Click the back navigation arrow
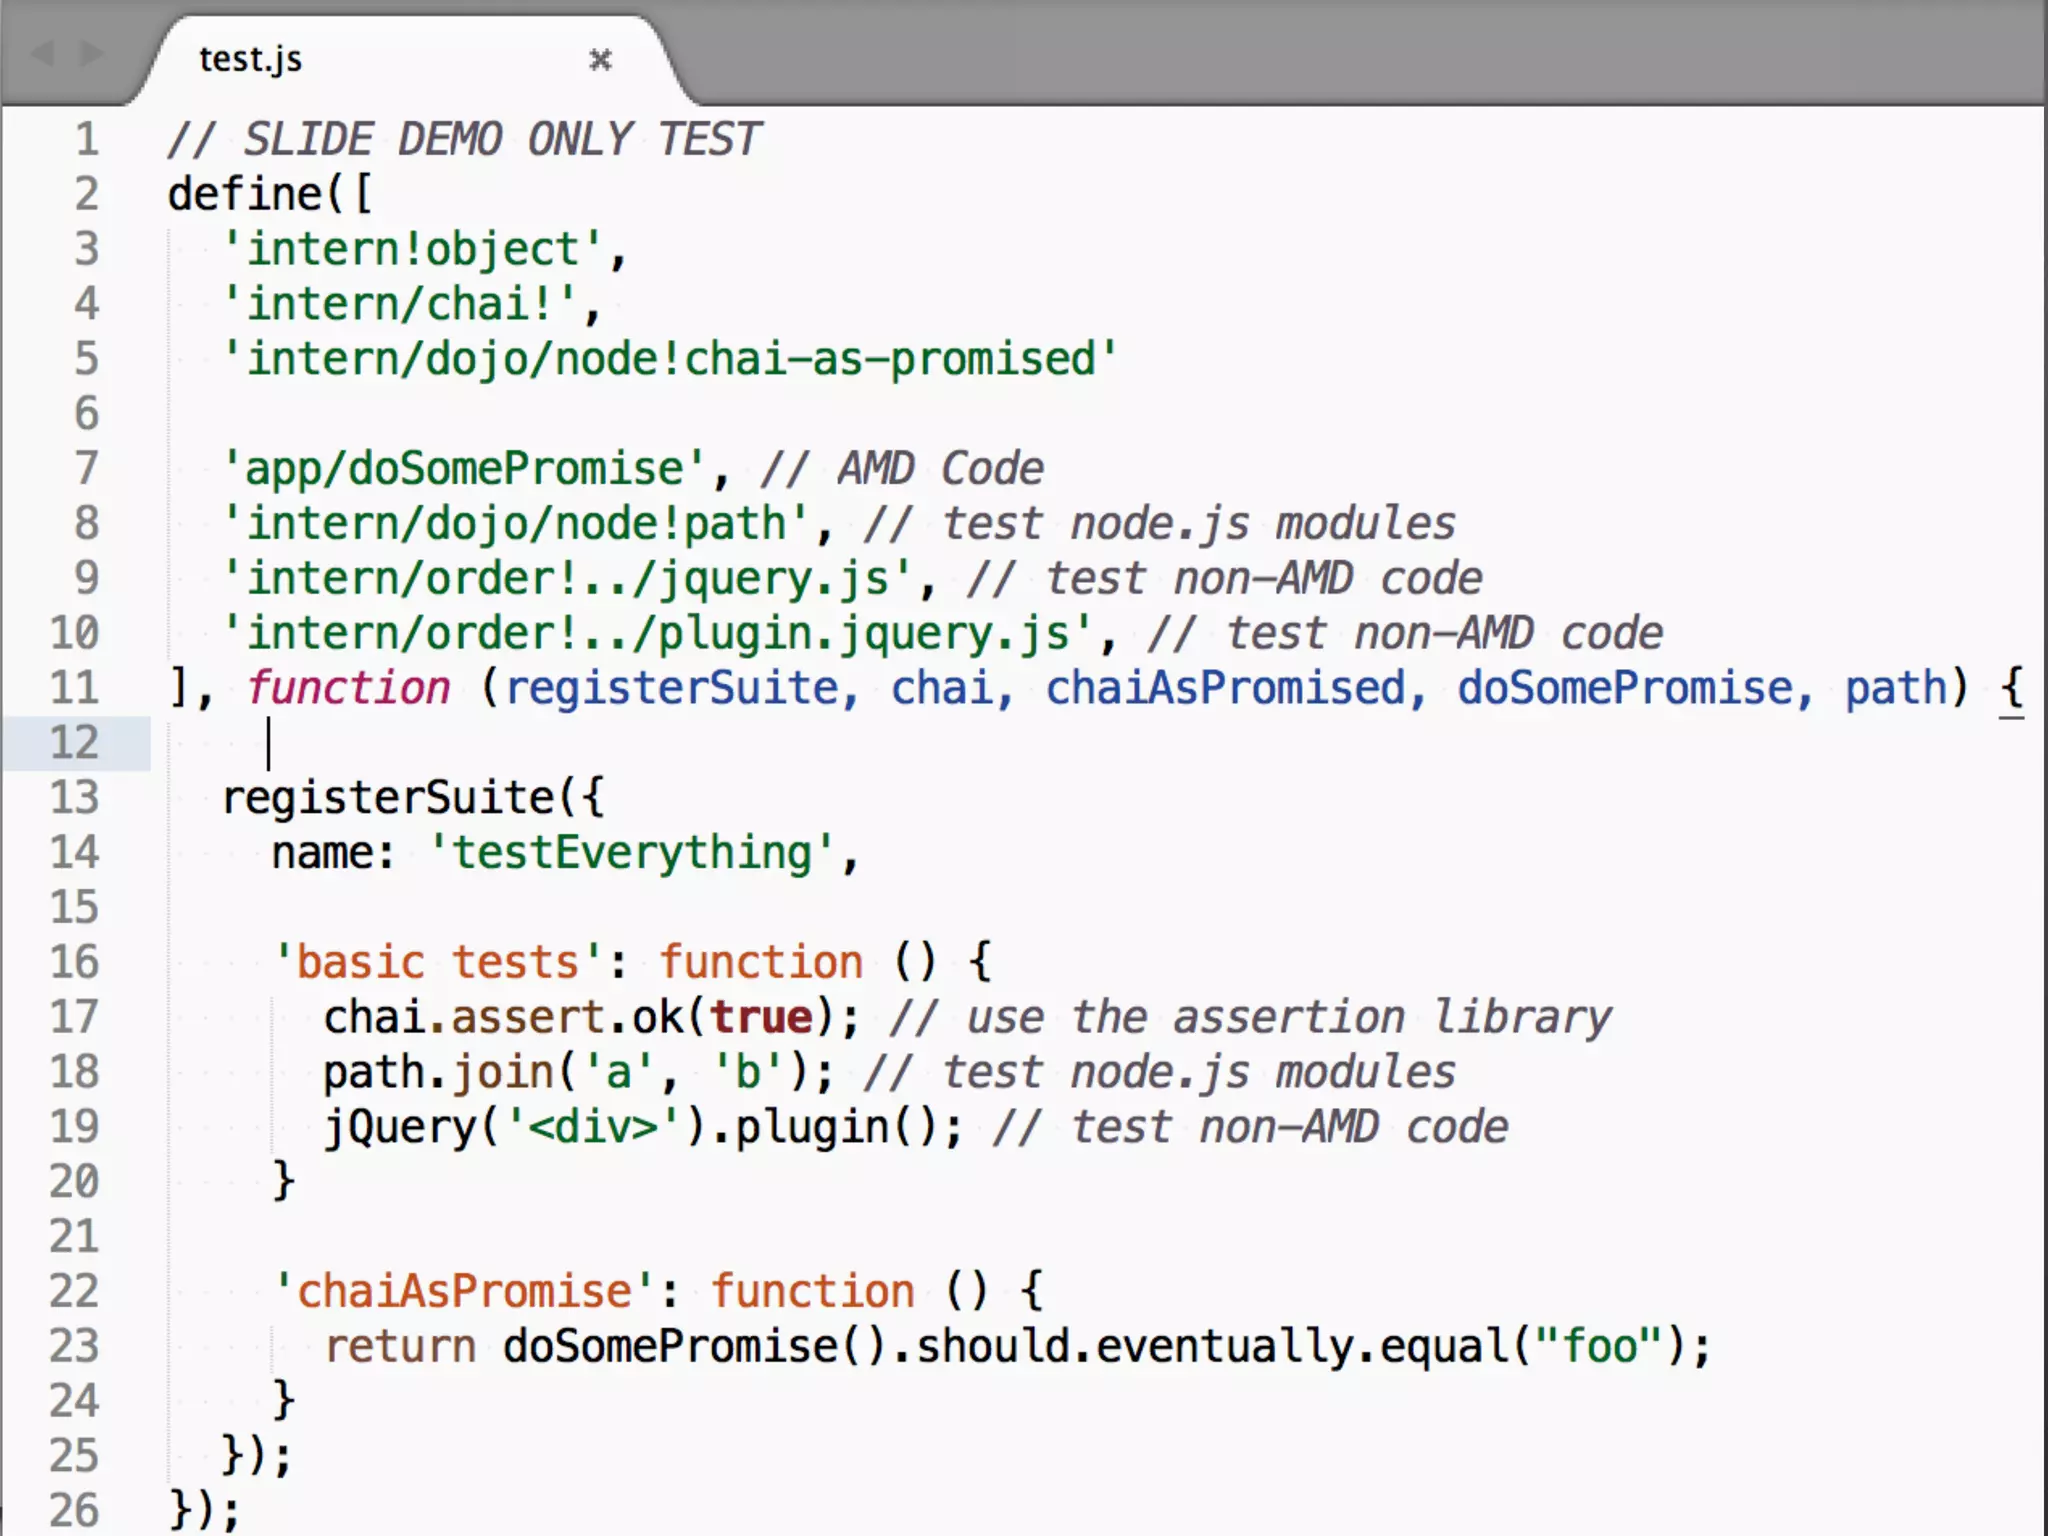The height and width of the screenshot is (1536, 2048). 42,52
